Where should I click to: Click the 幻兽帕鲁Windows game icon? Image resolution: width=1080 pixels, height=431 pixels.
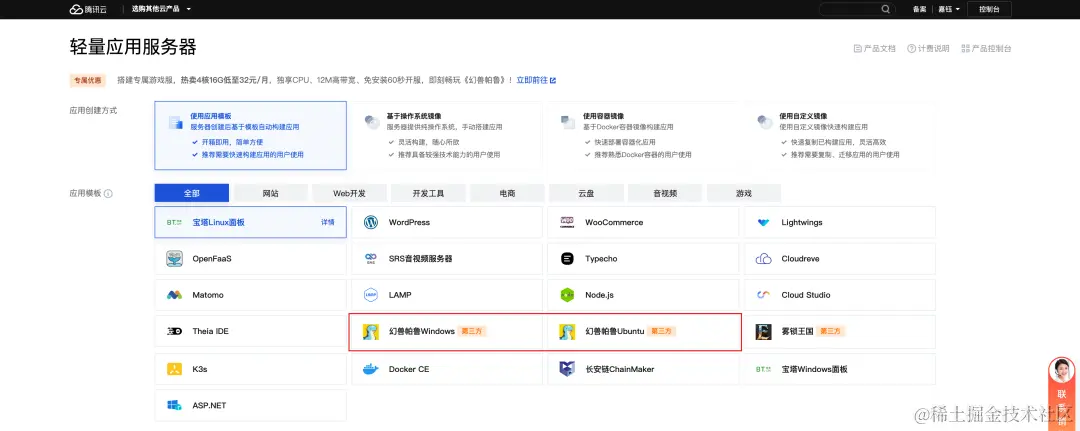tap(371, 332)
